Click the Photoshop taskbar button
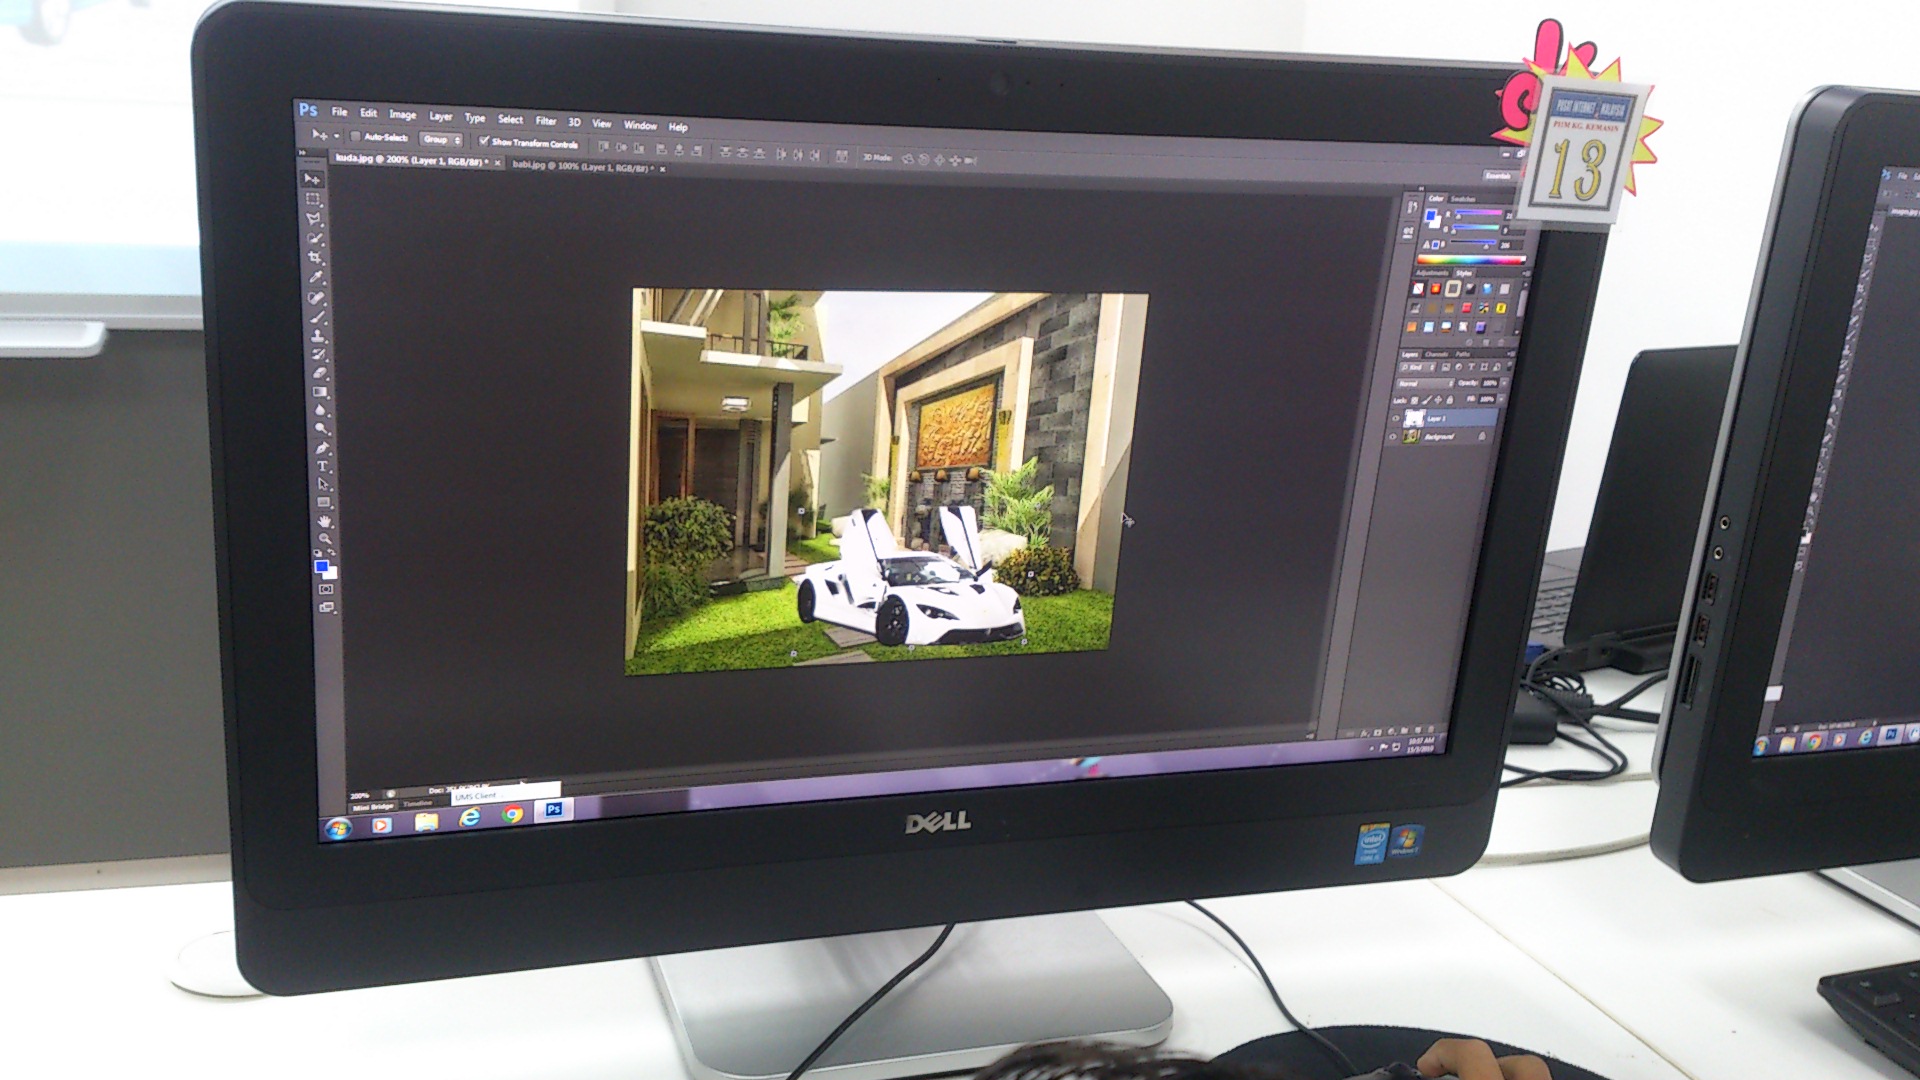Screen dimensions: 1920x1080 click(554, 809)
